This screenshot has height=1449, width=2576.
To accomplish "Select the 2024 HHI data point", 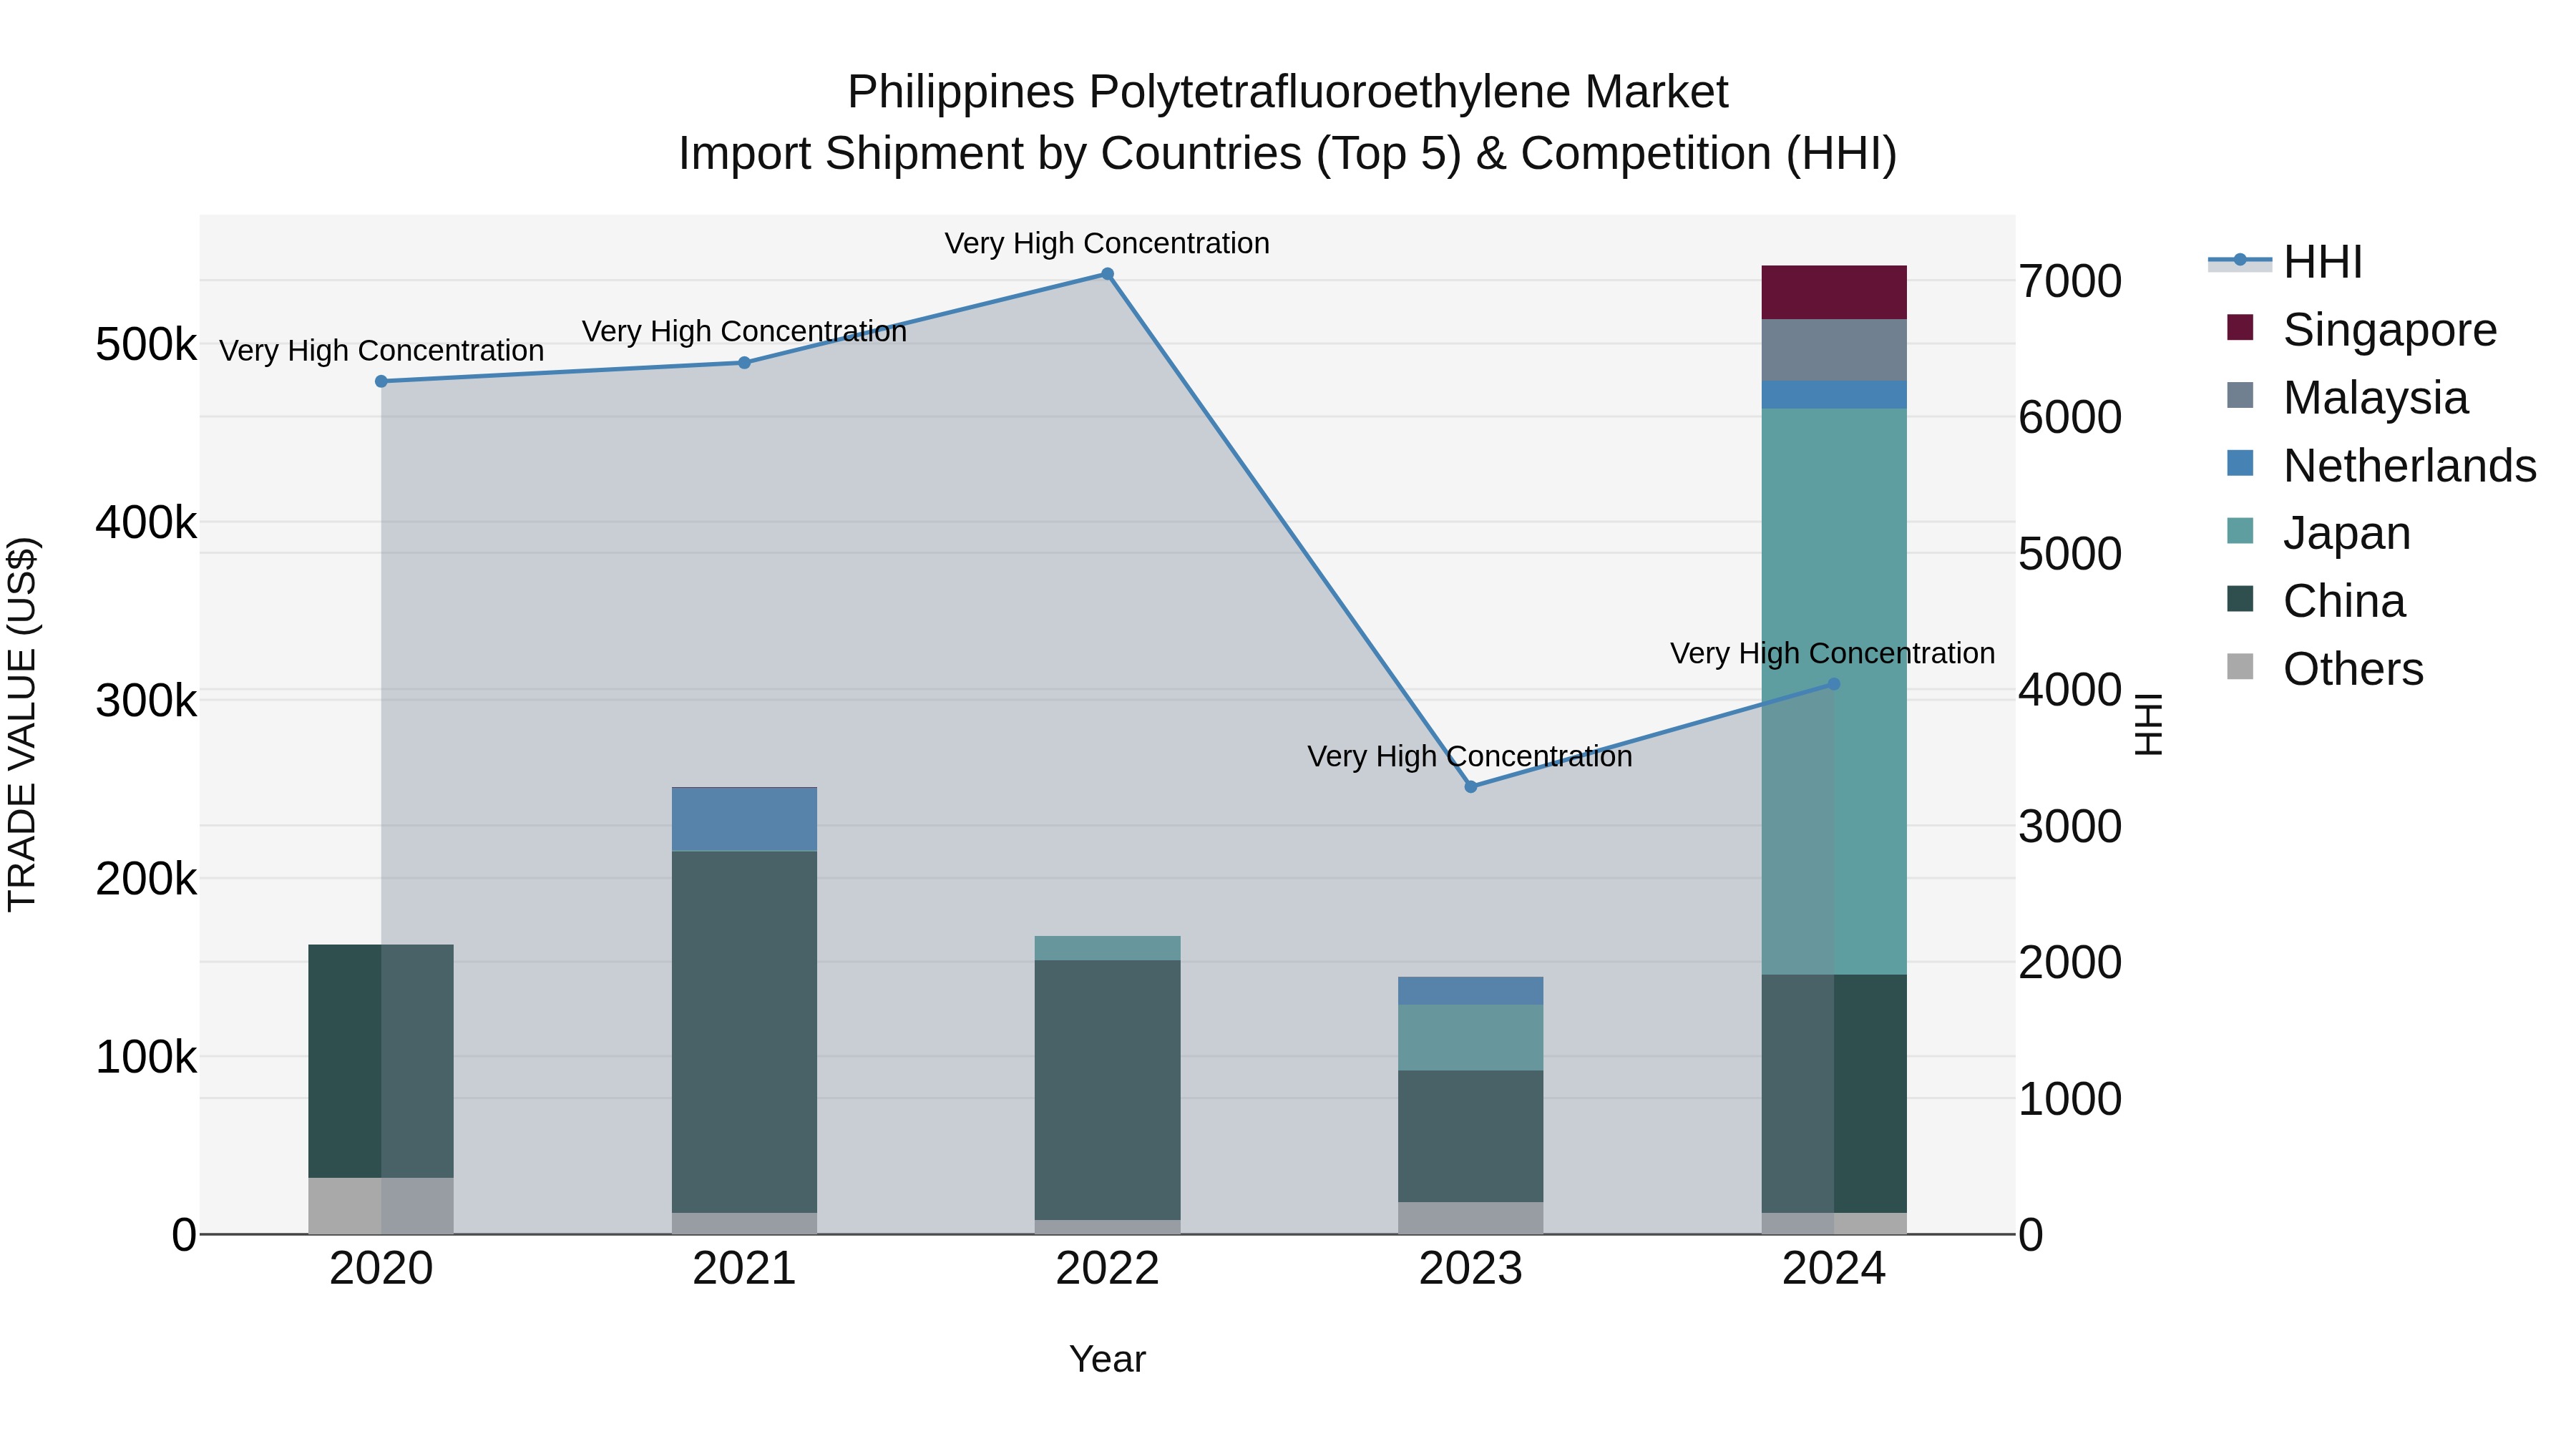I will pyautogui.click(x=1833, y=684).
